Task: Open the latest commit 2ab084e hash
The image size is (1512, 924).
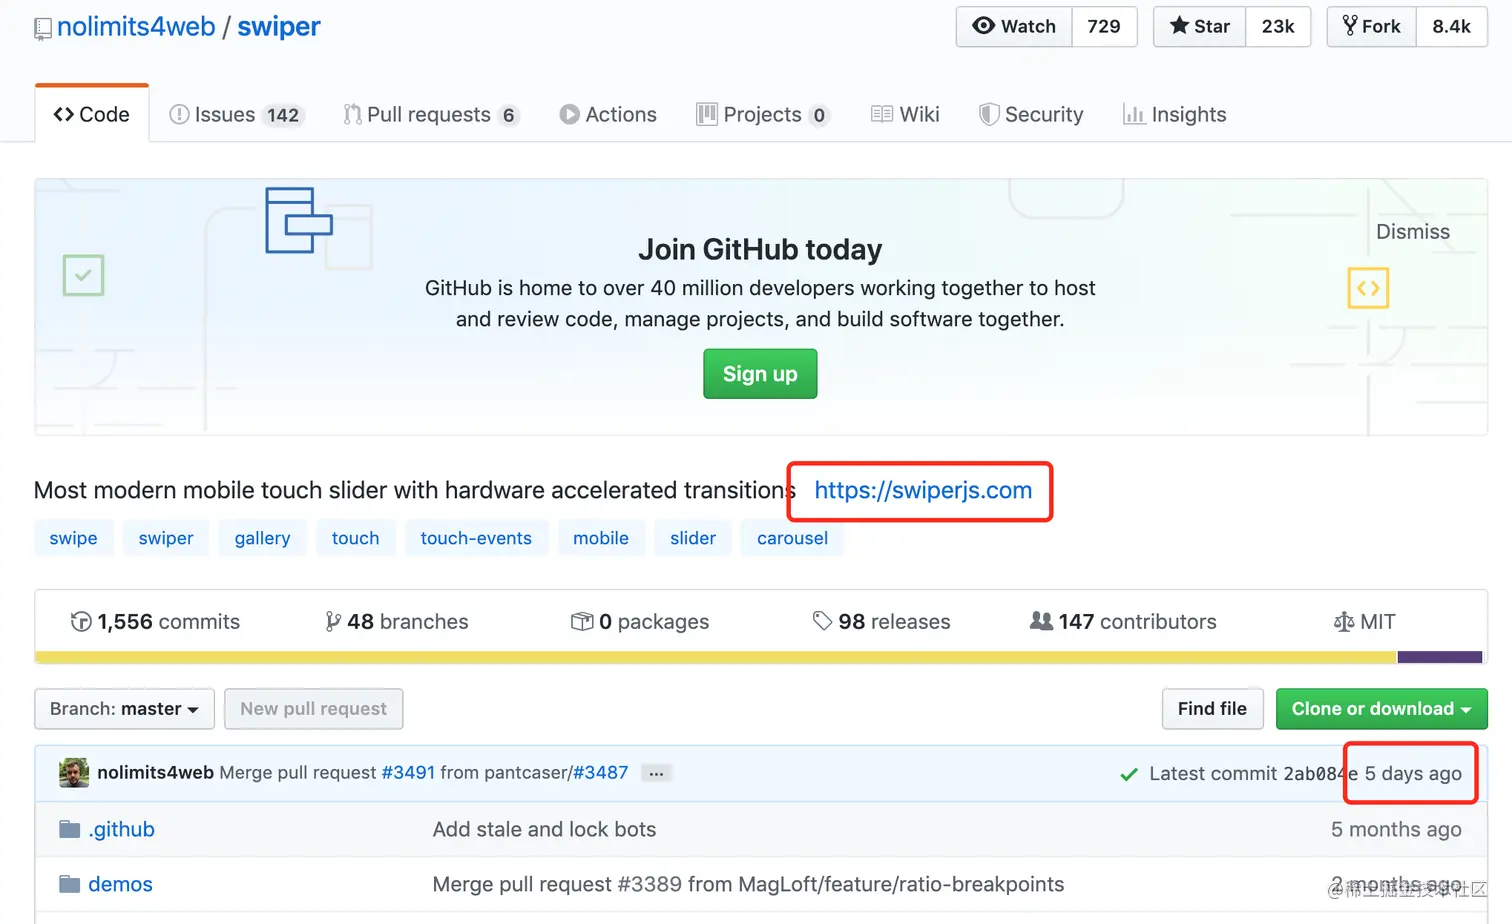Action: (x=1320, y=774)
